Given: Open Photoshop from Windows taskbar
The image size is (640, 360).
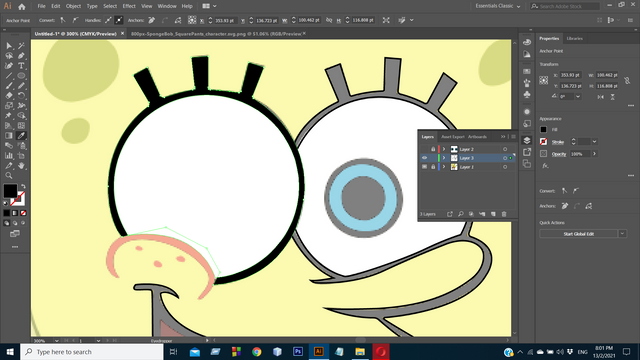Looking at the screenshot, I should click(298, 351).
